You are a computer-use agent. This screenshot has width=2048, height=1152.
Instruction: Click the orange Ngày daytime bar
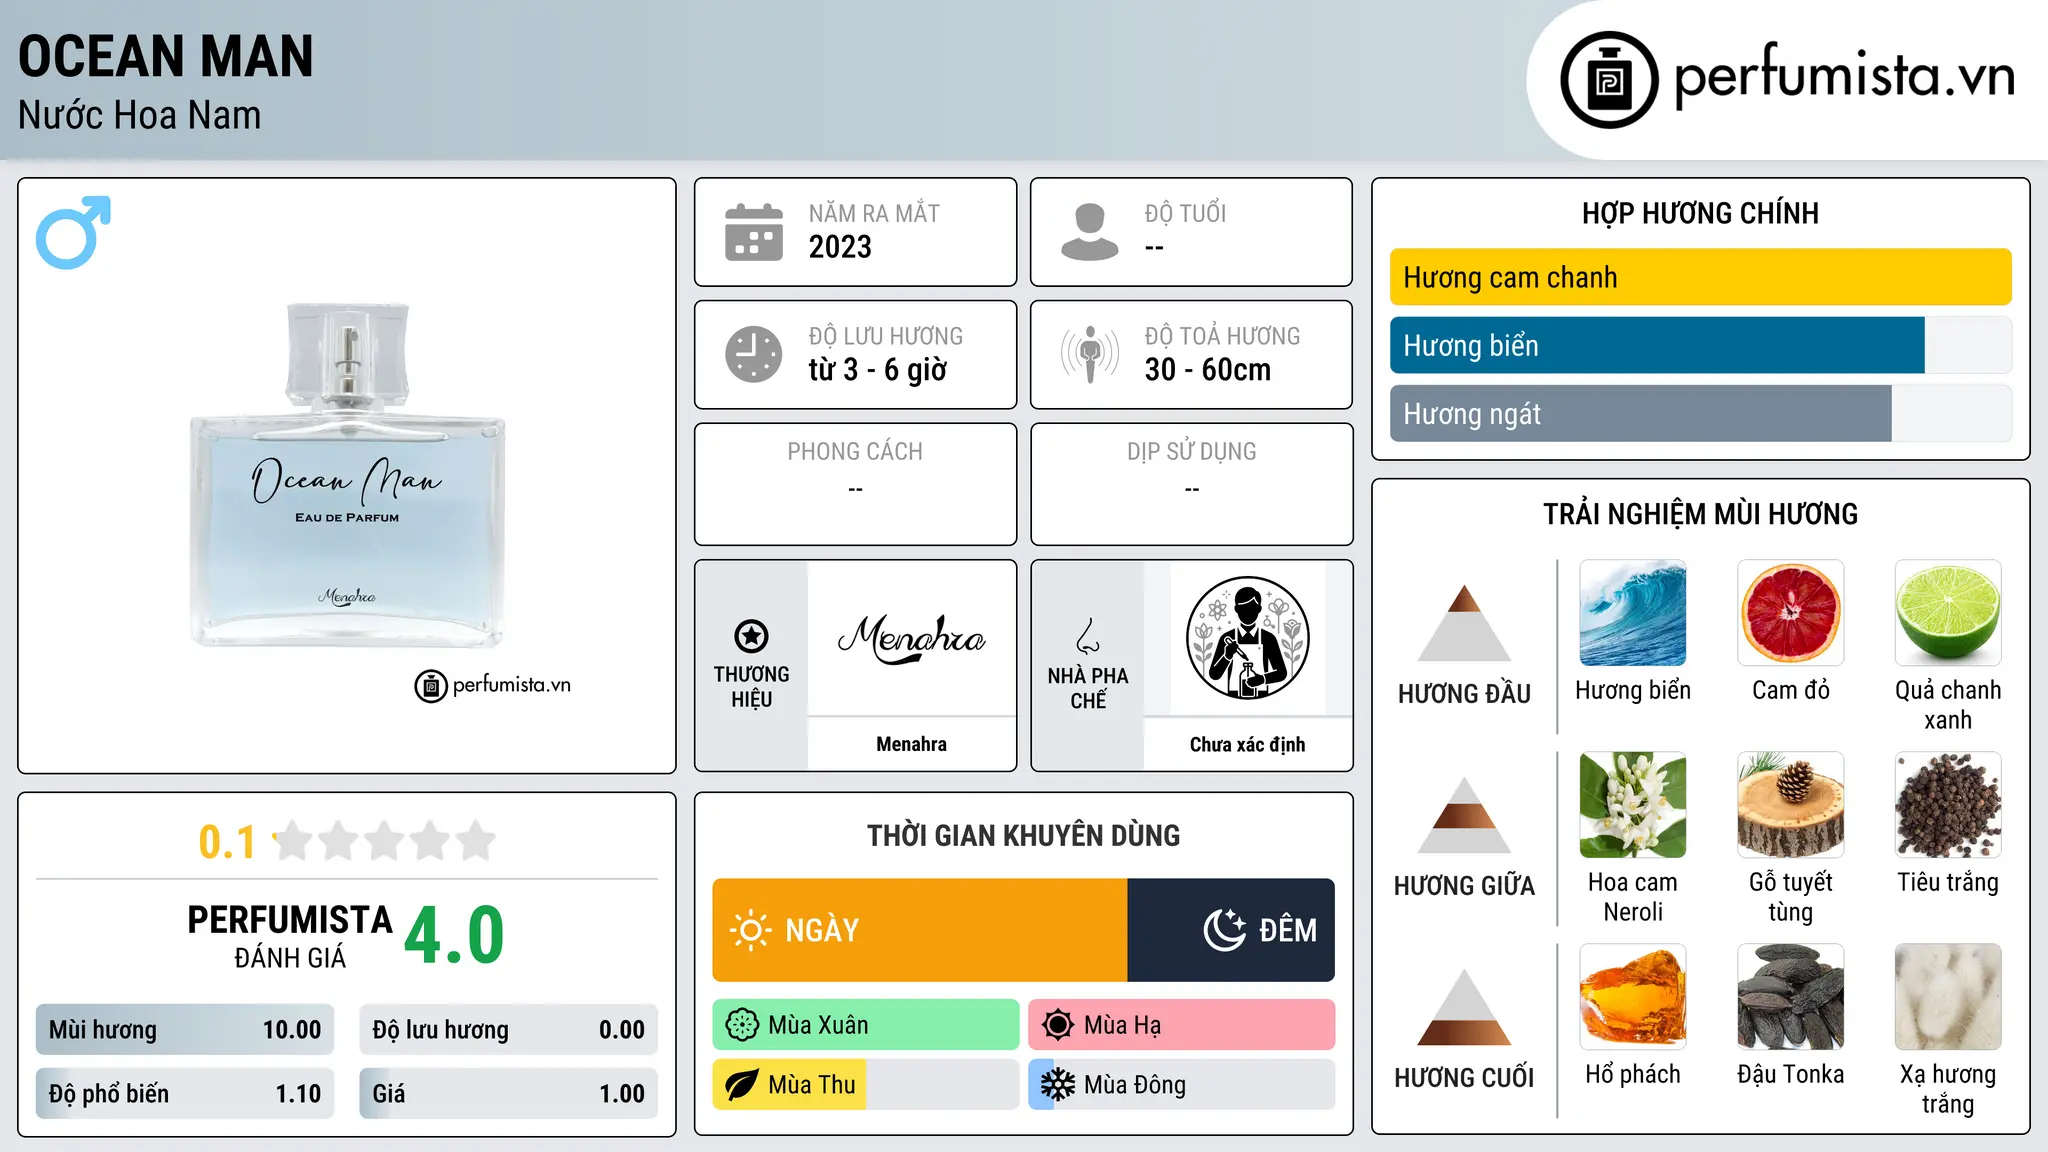point(920,930)
